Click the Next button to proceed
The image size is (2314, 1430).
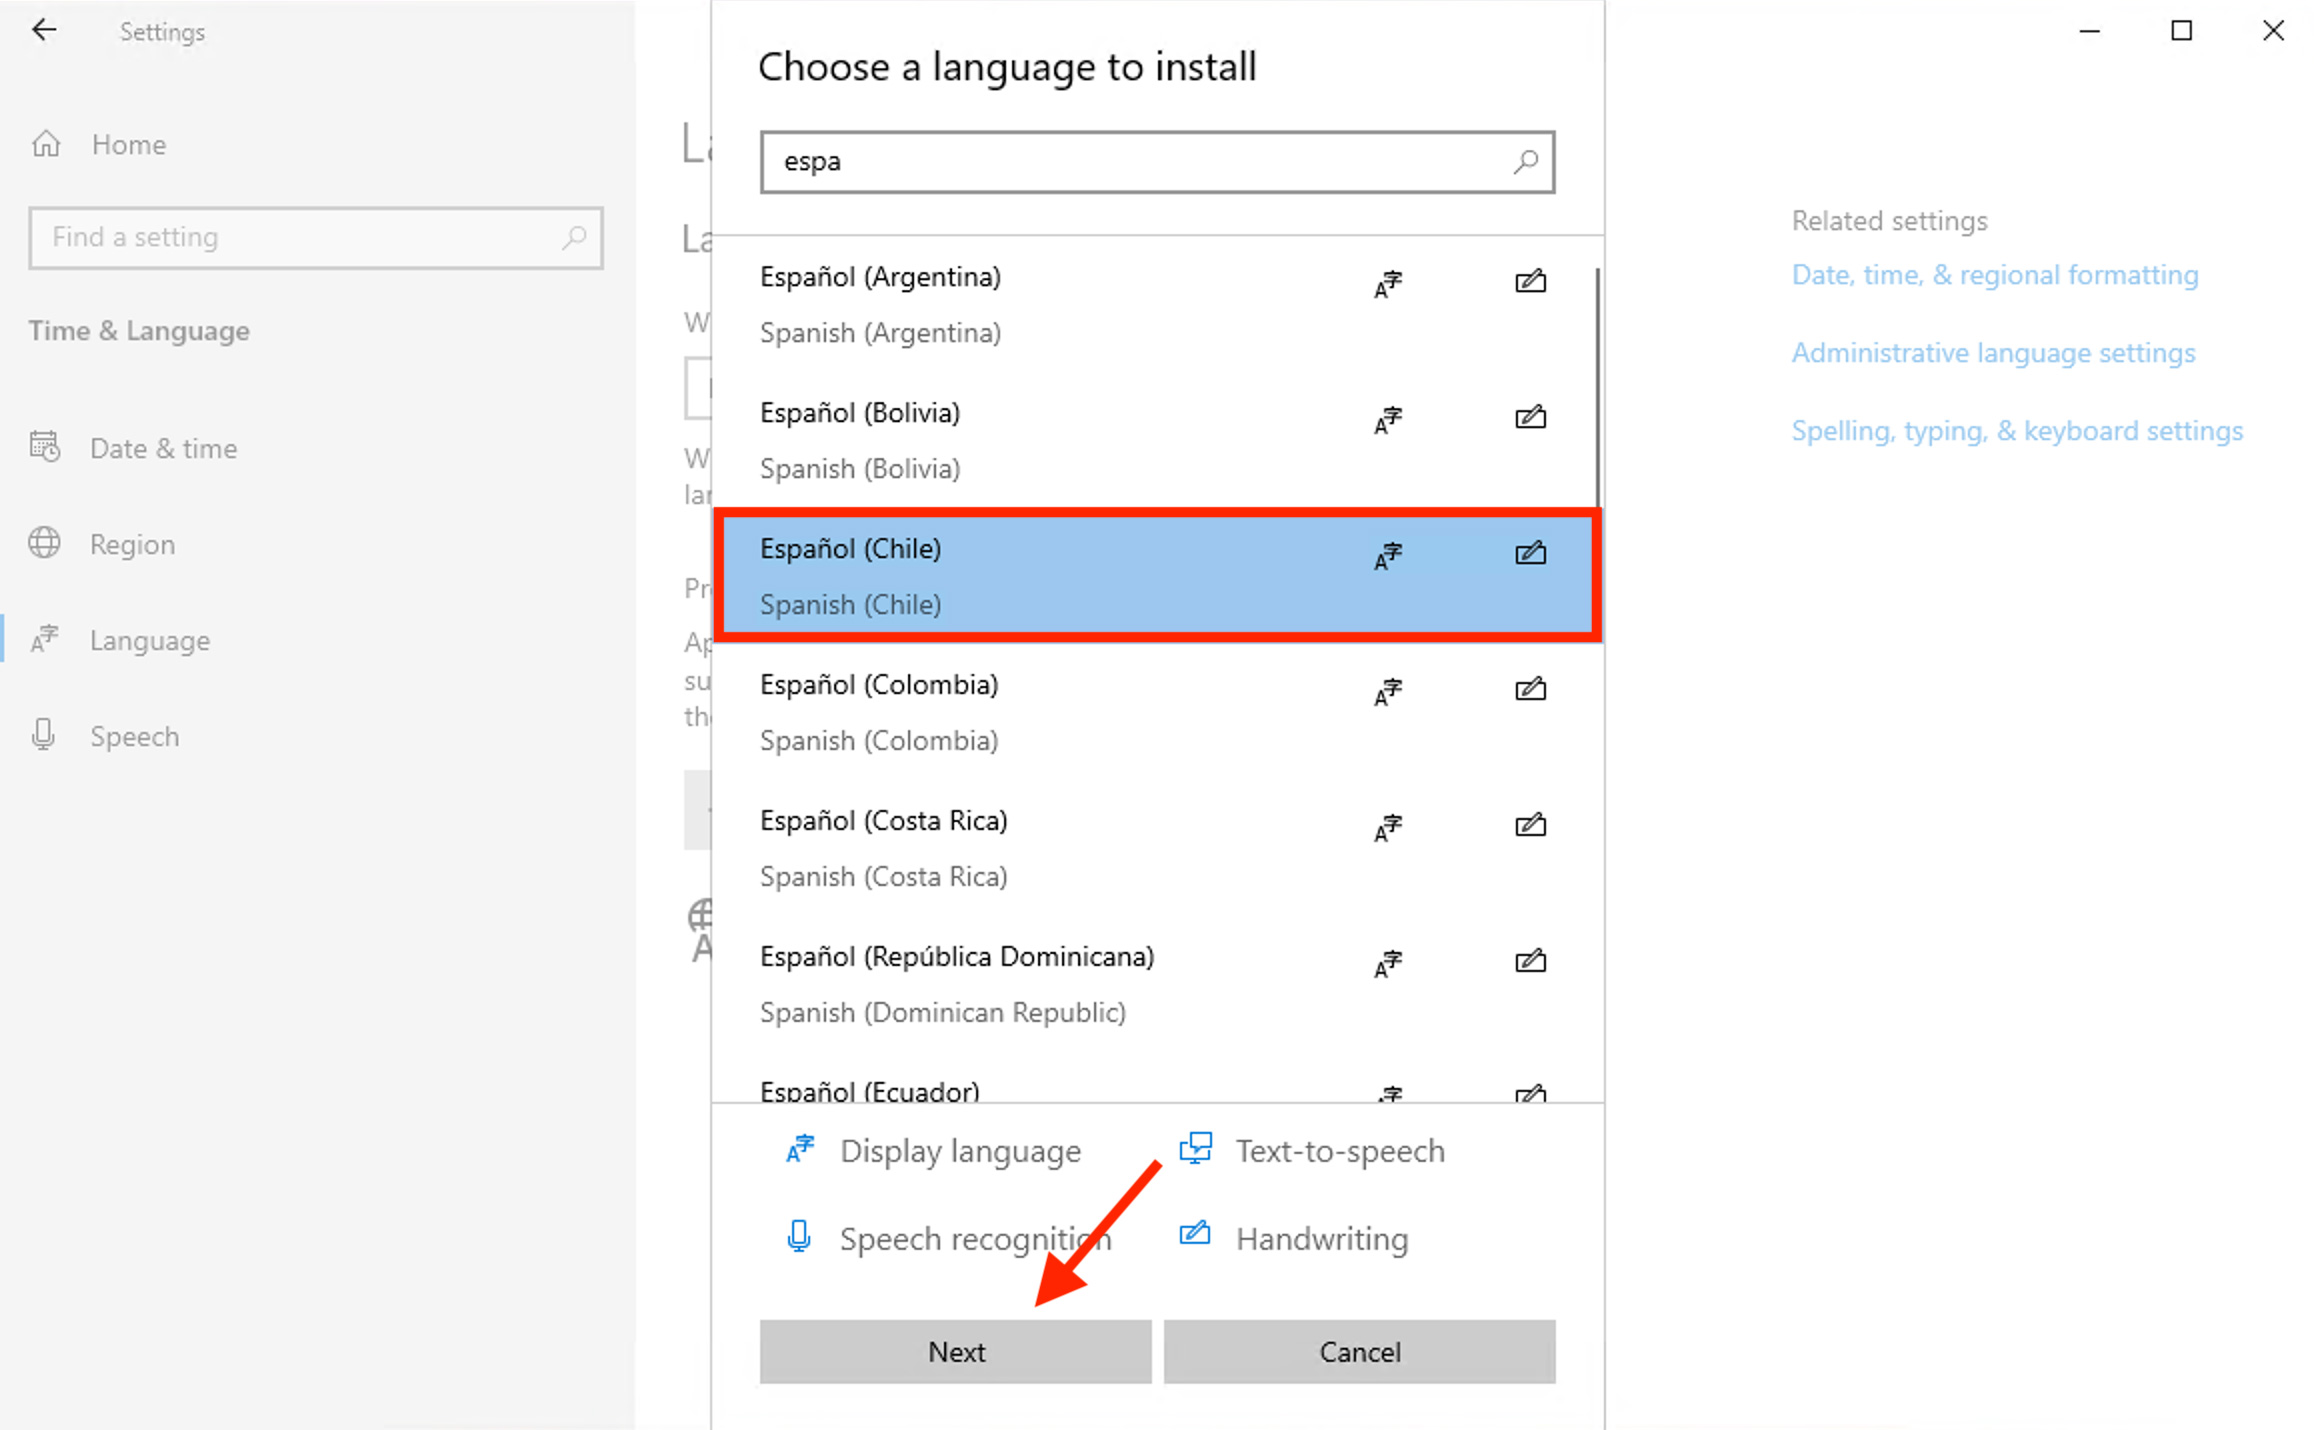tap(955, 1352)
